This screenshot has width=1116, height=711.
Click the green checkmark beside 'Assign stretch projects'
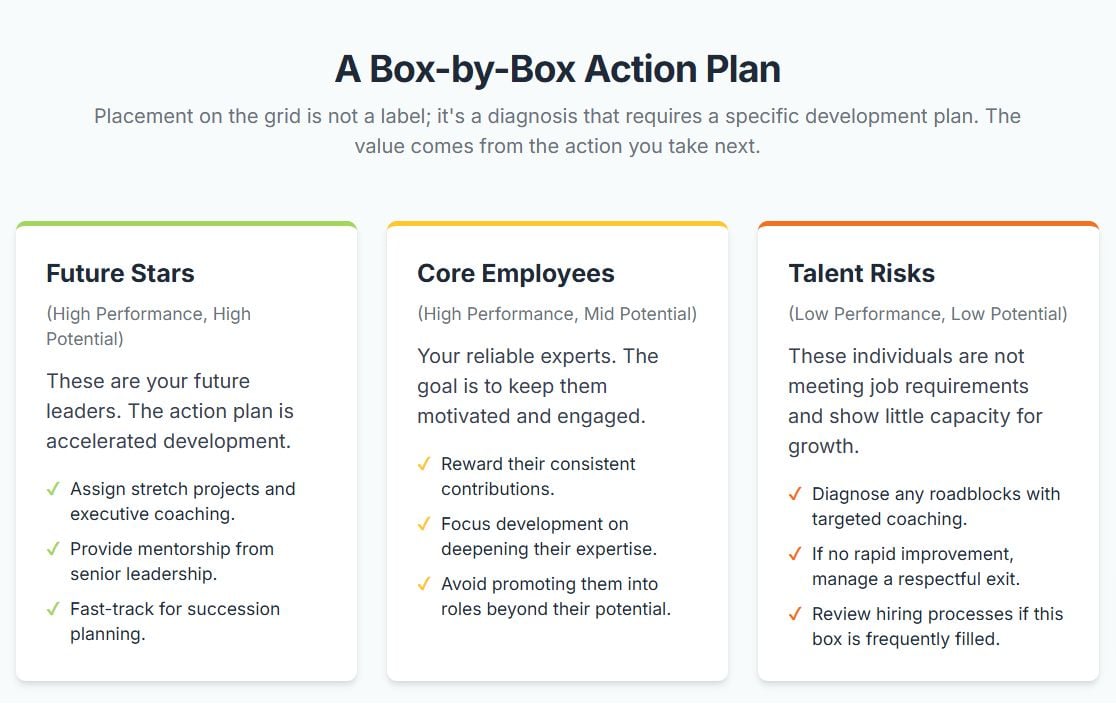tap(53, 489)
